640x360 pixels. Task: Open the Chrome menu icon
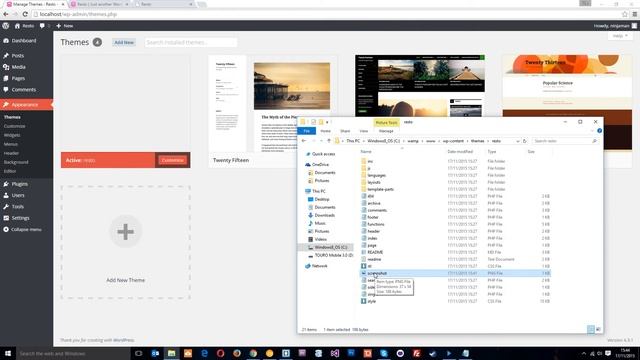click(635, 14)
